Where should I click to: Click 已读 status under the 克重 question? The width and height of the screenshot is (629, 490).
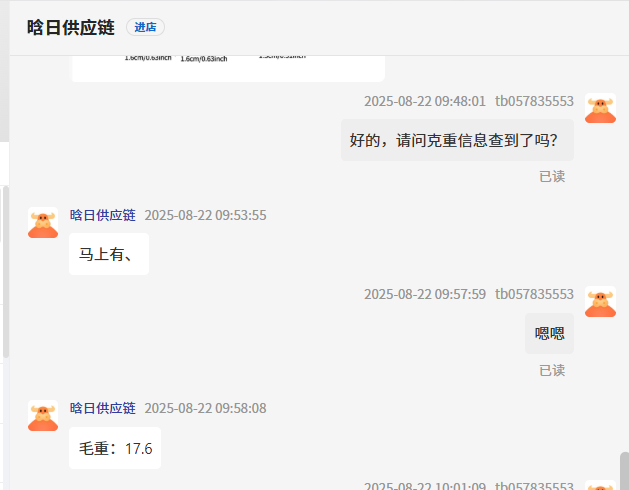tap(552, 176)
